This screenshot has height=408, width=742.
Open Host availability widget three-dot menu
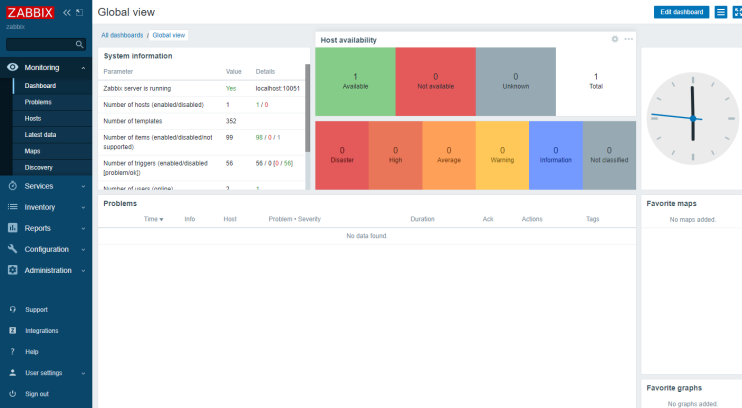tap(629, 39)
